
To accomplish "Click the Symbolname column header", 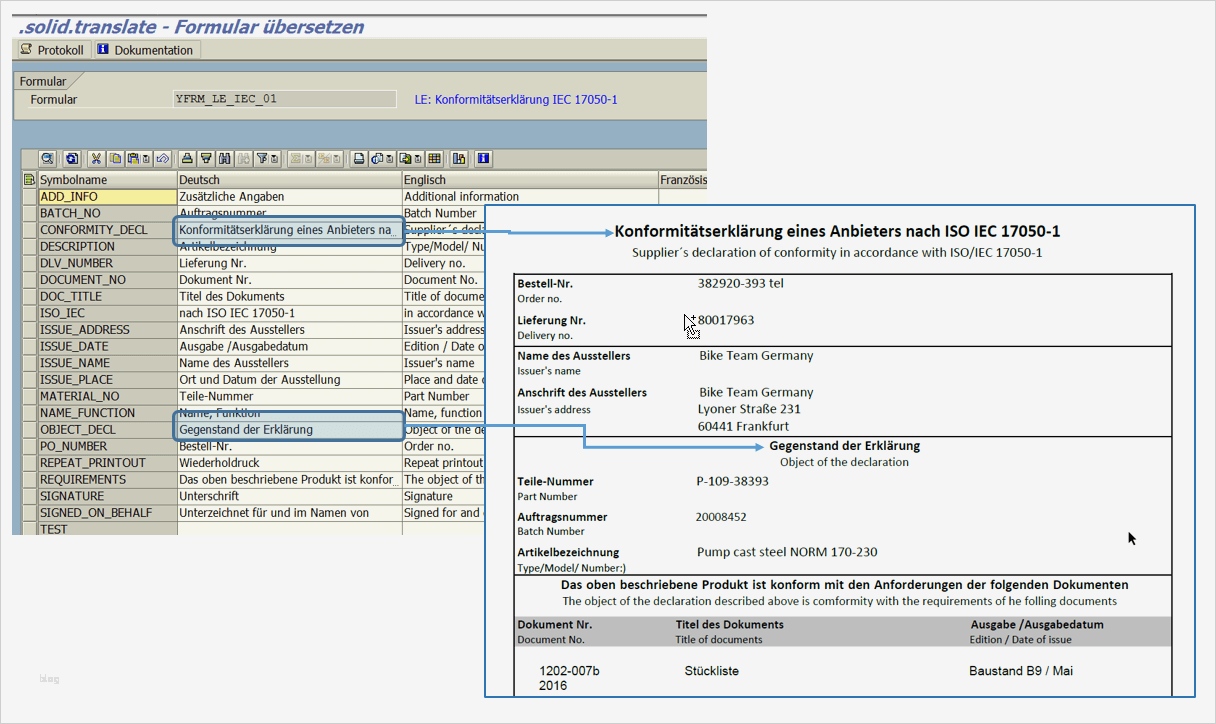I will pyautogui.click(x=105, y=180).
